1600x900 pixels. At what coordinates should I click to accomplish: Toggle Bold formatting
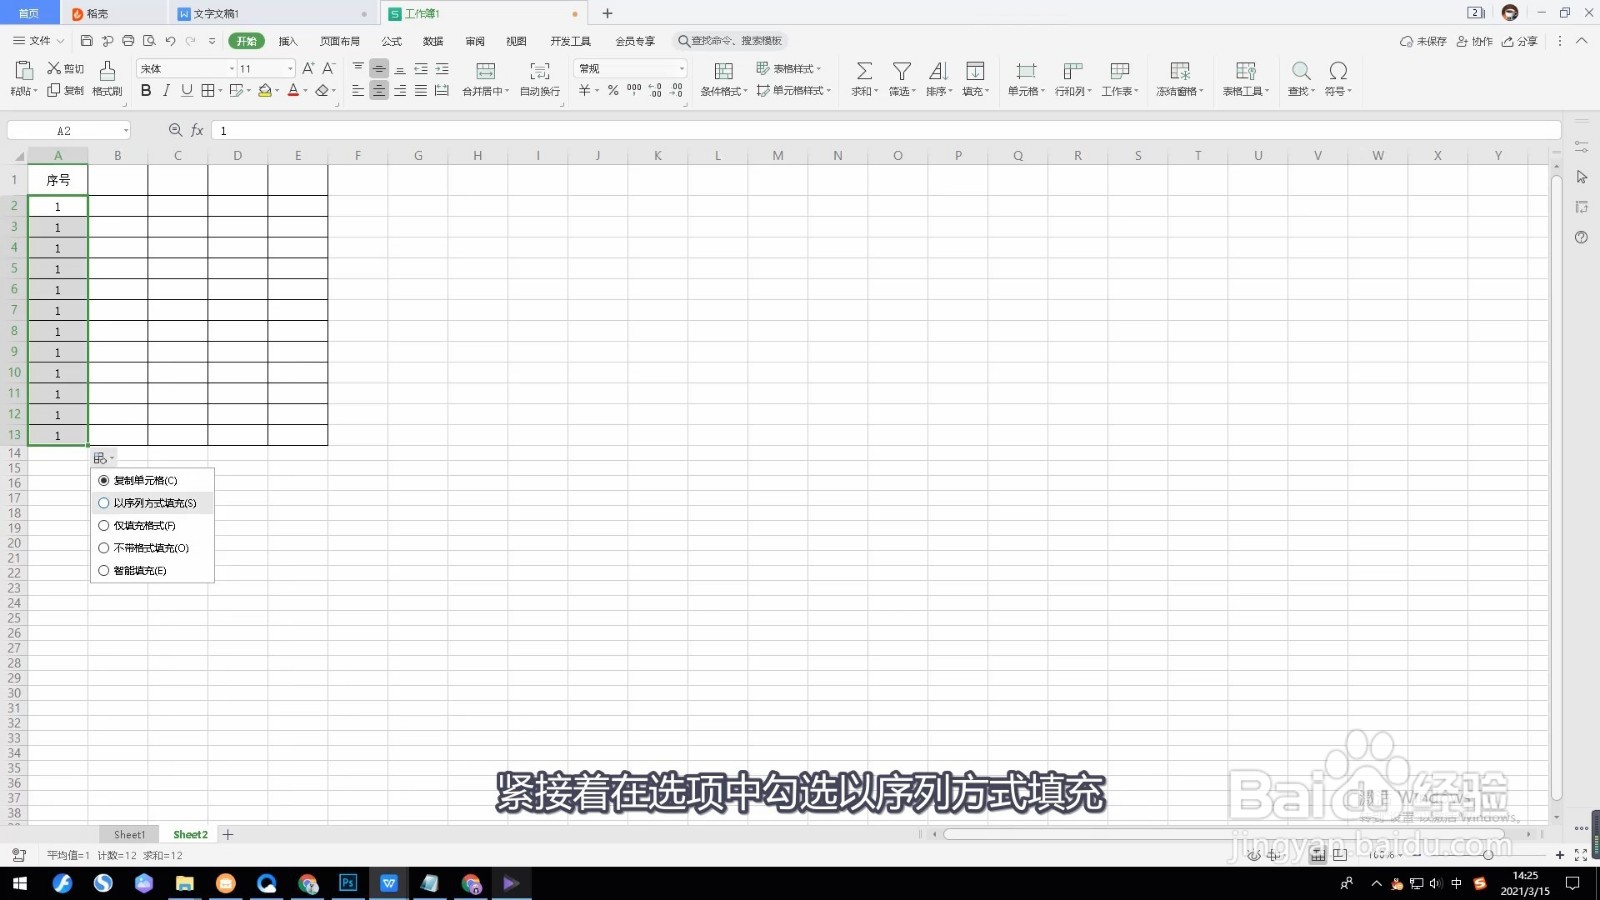point(146,90)
